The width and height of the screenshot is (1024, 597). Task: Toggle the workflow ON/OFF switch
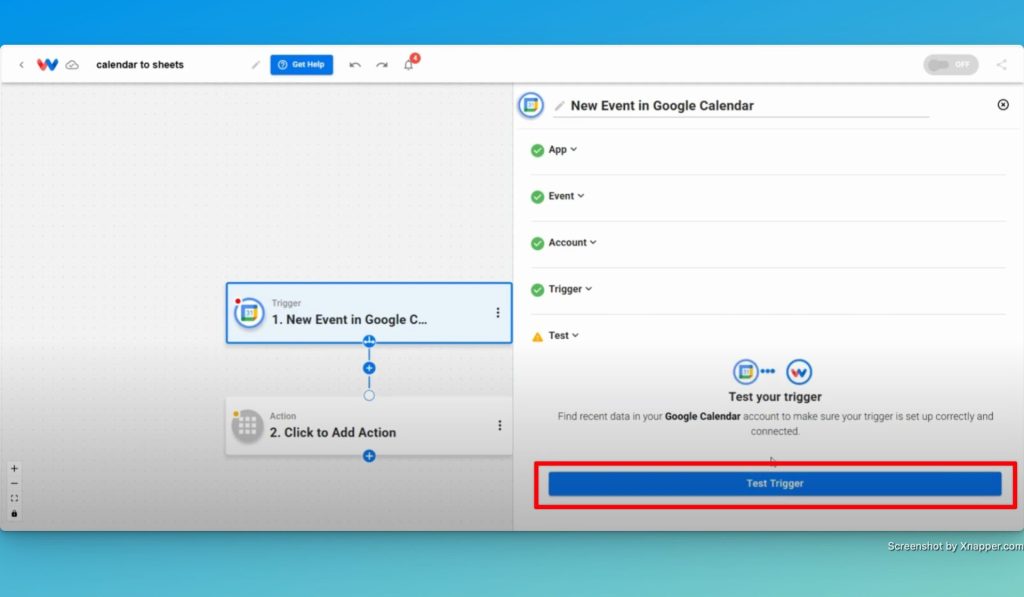tap(951, 65)
